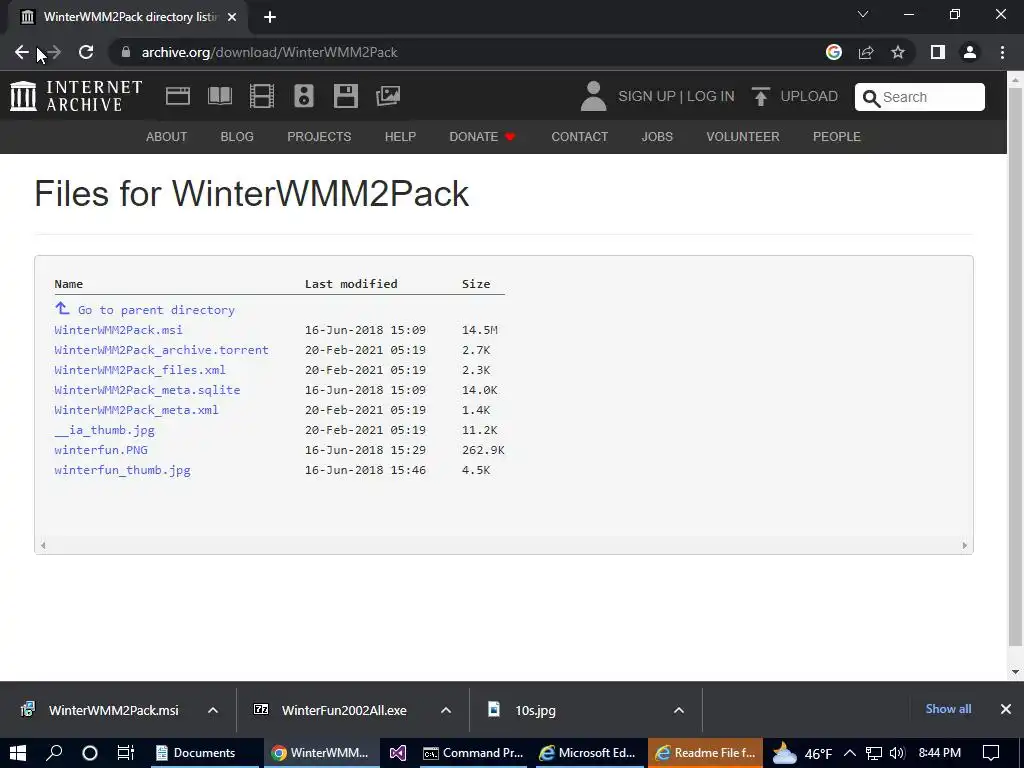Viewport: 1024px width, 768px height.
Task: Open the ABOUT menu item
Action: 167,137
